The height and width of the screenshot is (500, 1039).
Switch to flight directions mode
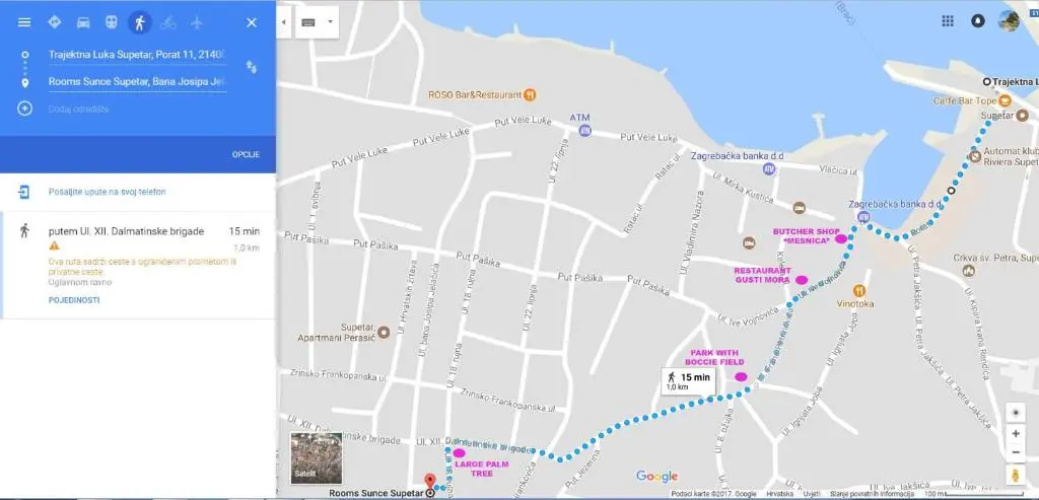pyautogui.click(x=197, y=23)
